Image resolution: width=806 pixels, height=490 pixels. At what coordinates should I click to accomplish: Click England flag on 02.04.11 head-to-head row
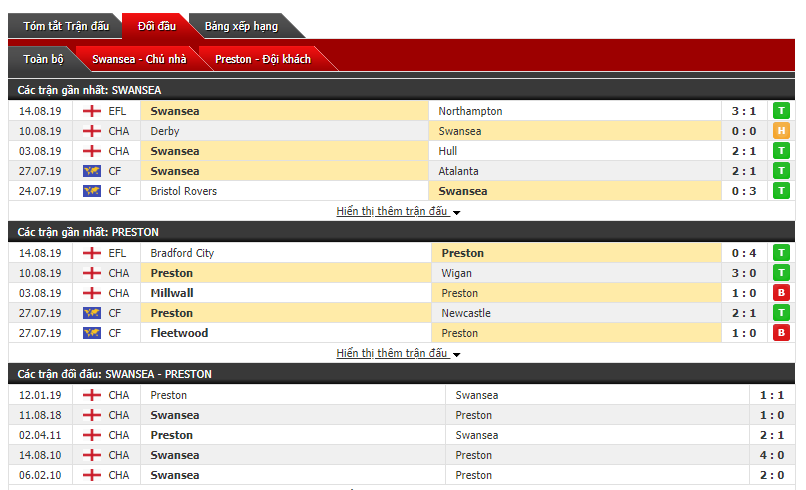coord(91,434)
